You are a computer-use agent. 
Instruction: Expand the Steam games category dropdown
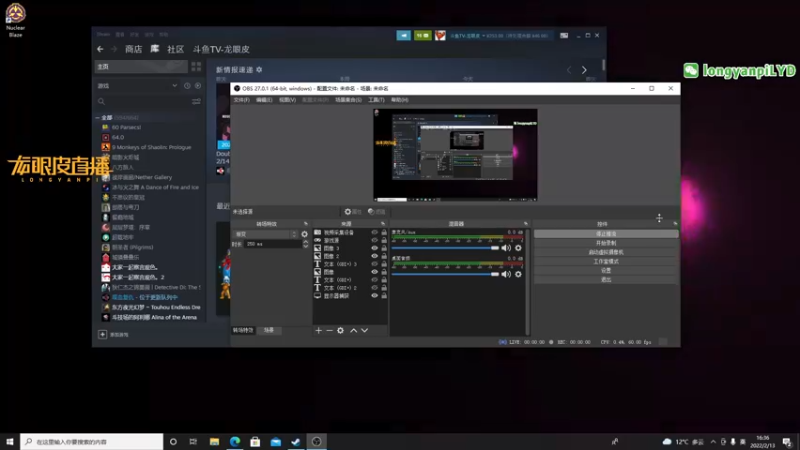pyautogui.click(x=174, y=86)
